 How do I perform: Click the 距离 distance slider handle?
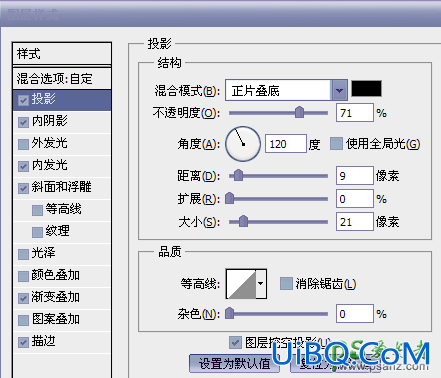tap(238, 175)
